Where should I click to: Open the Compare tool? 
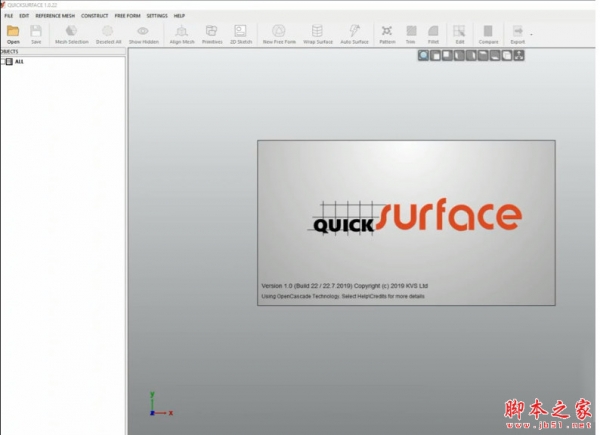[x=488, y=34]
